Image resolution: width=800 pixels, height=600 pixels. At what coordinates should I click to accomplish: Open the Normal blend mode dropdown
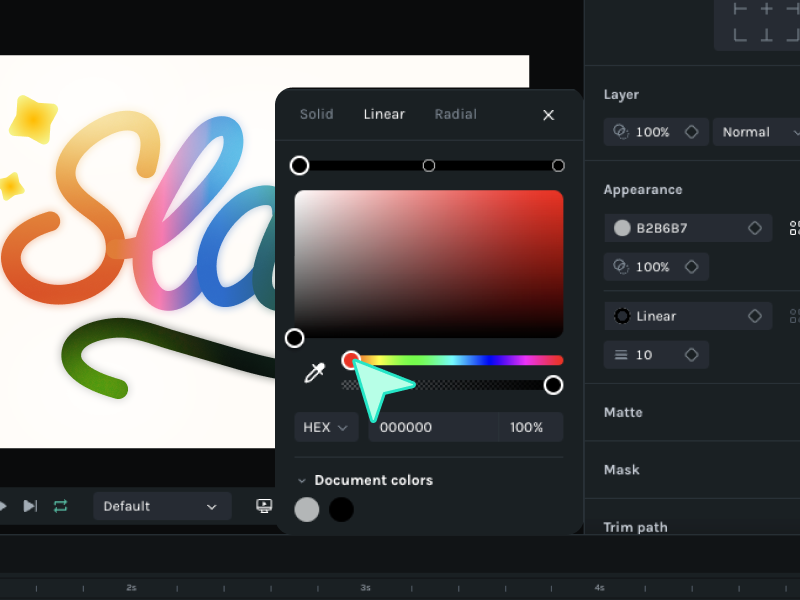click(758, 132)
